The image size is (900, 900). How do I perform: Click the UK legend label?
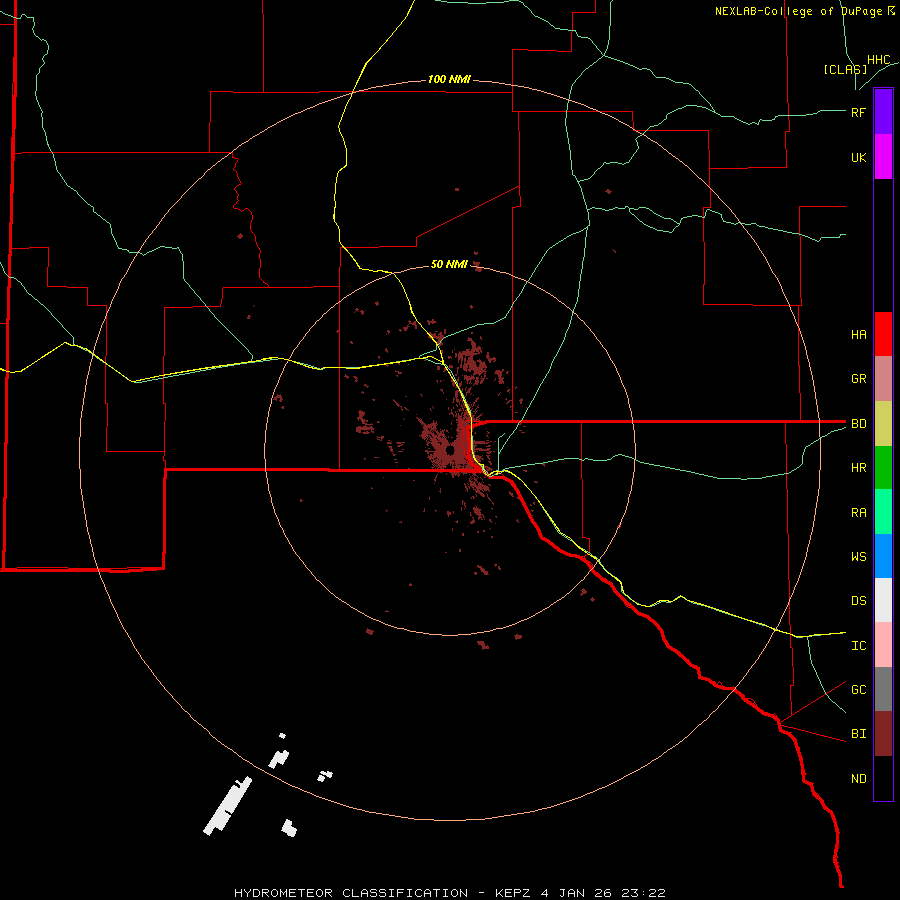[x=858, y=157]
